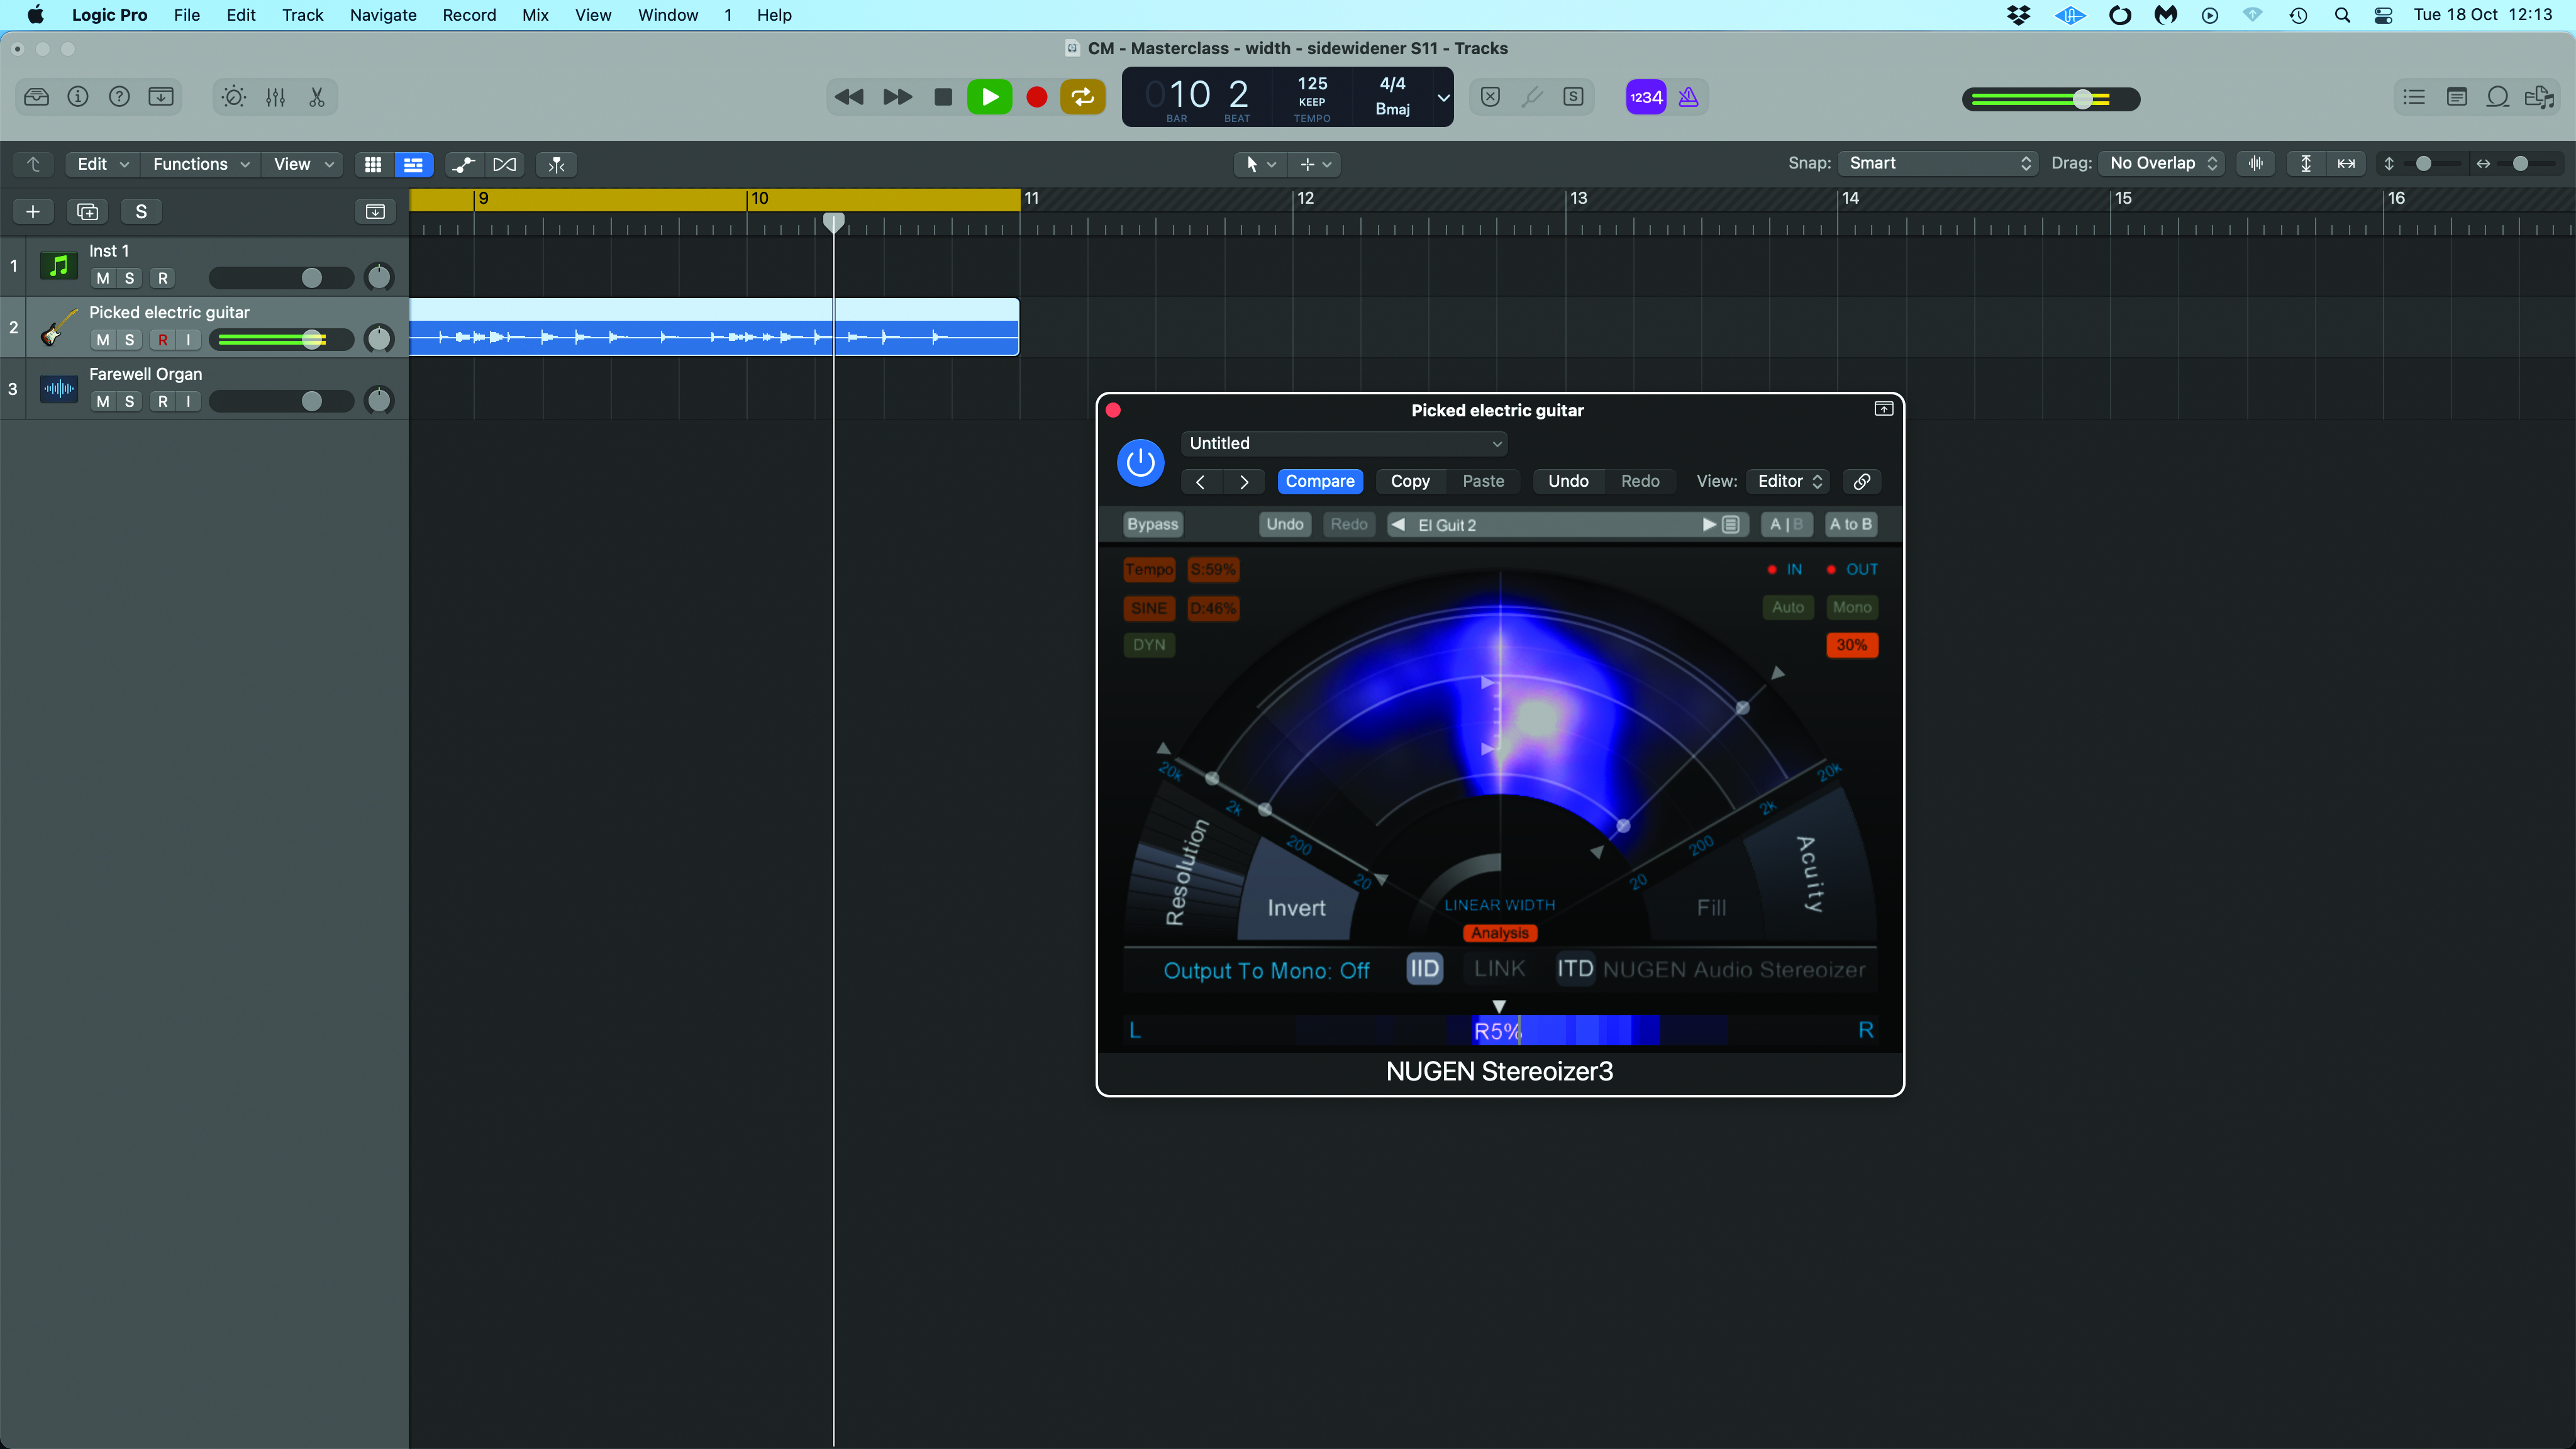Click the scissors Editors button
This screenshot has height=1449, width=2576.
[317, 97]
